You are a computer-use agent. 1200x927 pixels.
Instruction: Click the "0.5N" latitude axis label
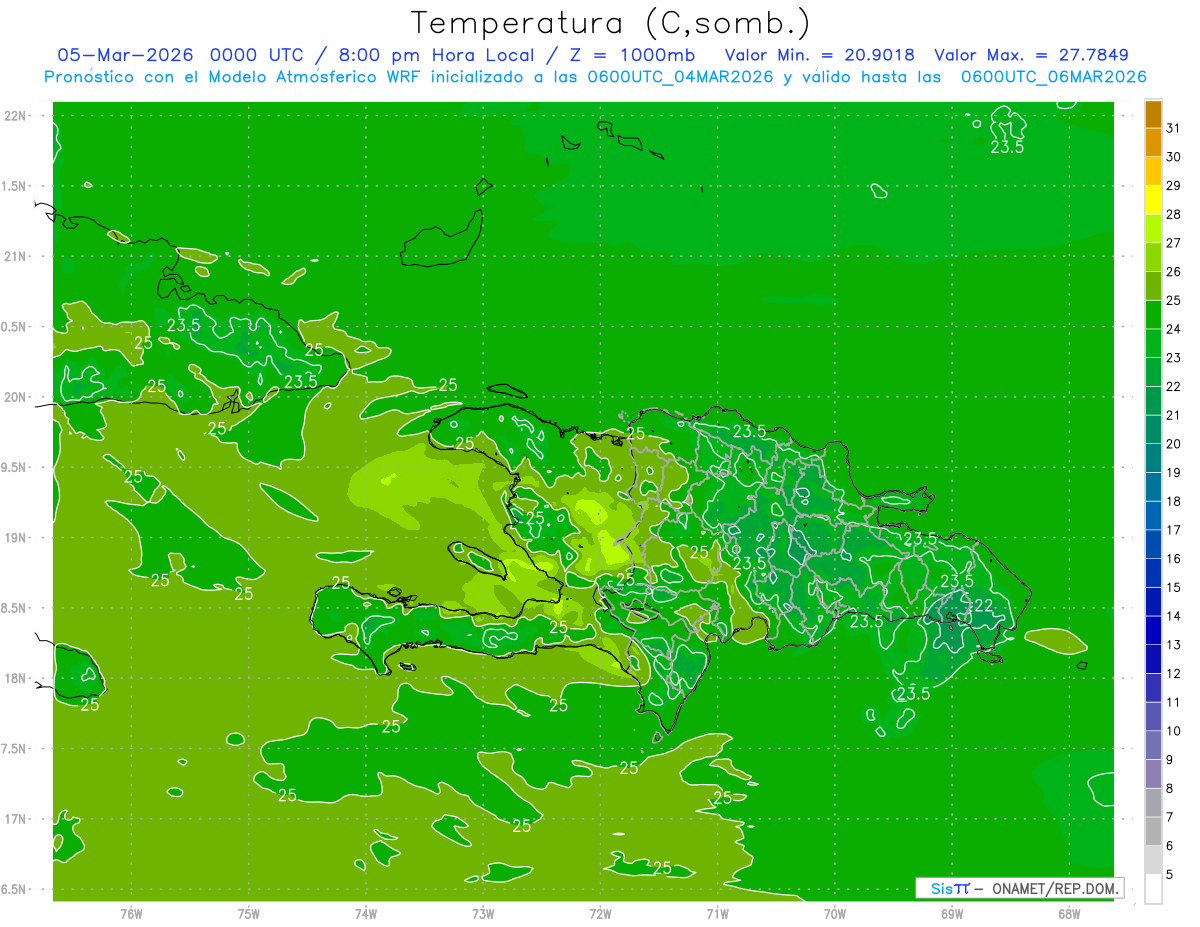coord(15,327)
